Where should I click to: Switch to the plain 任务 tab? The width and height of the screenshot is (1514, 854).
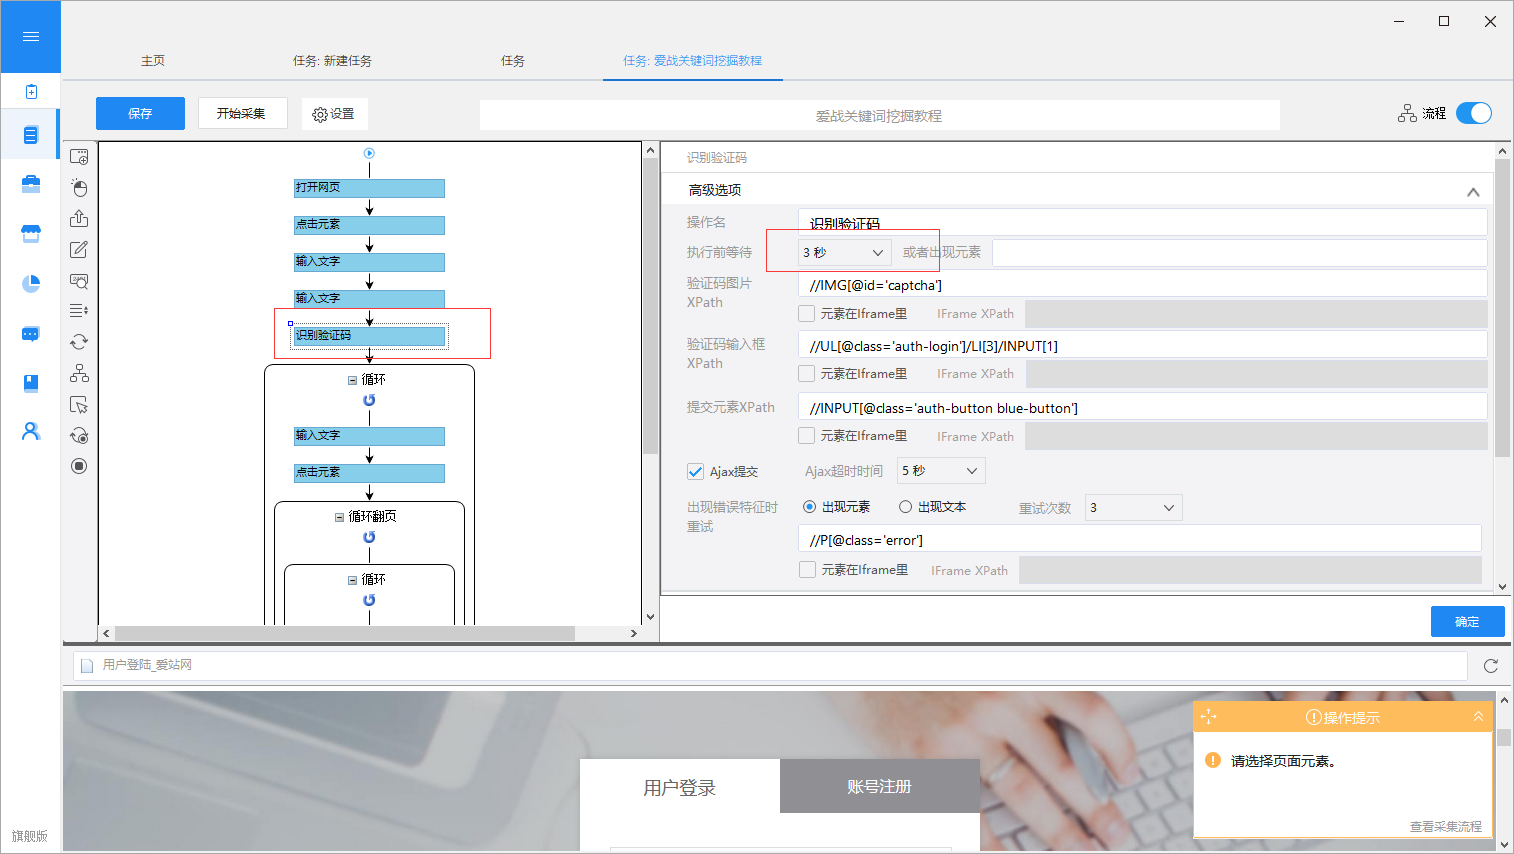[x=513, y=61]
